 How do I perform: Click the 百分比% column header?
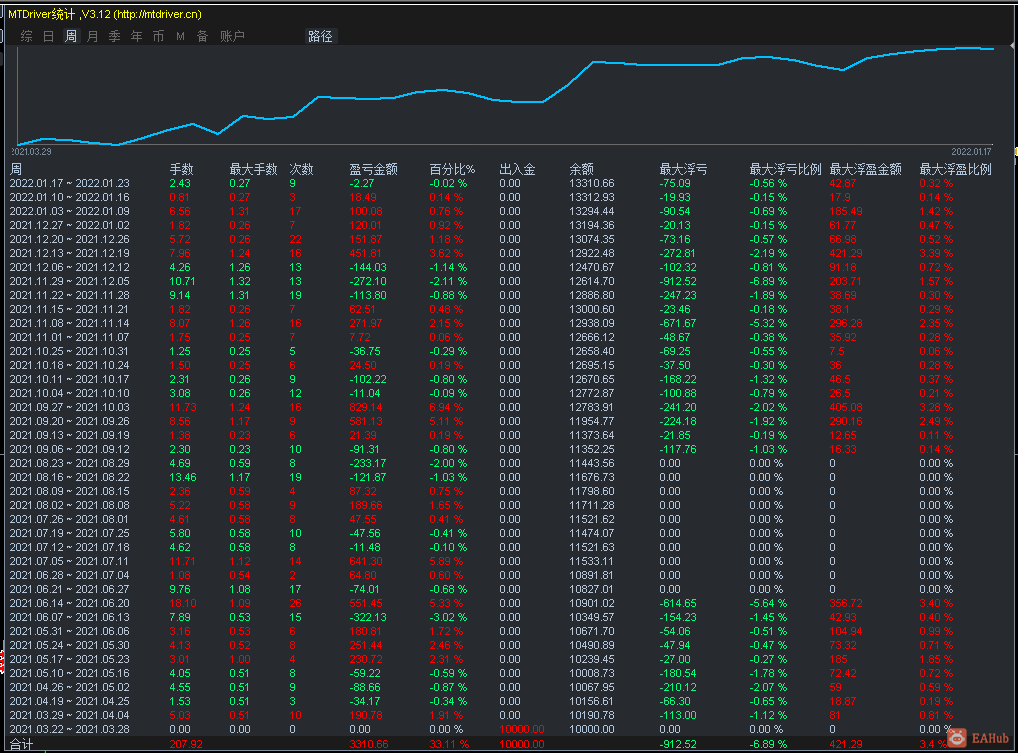[453, 169]
